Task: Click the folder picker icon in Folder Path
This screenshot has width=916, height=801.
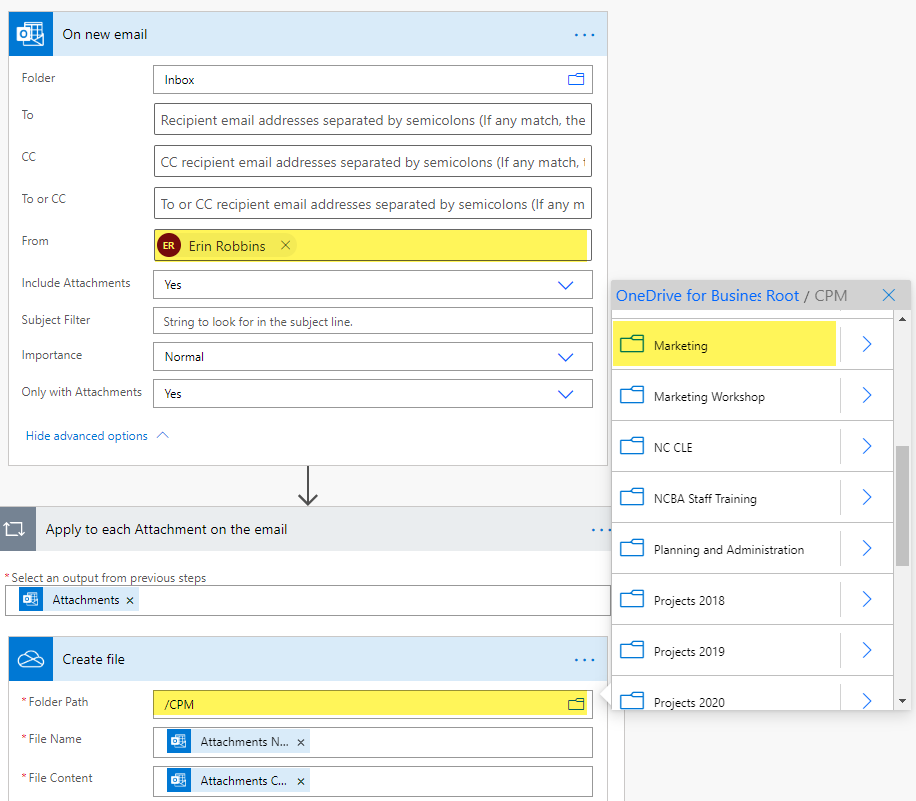Action: click(575, 704)
